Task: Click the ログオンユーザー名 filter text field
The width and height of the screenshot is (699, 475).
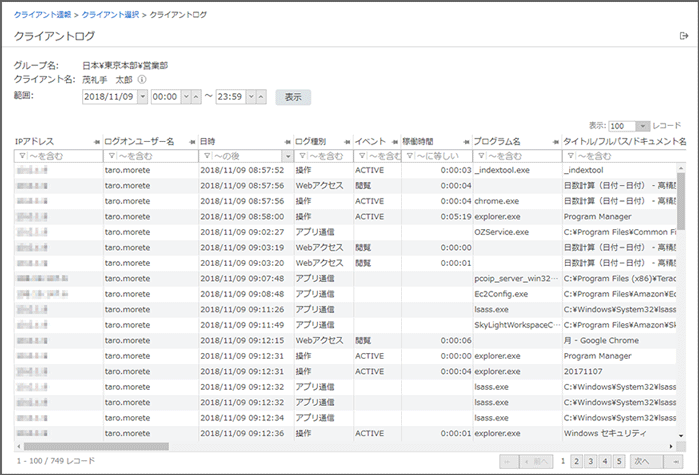Action: pyautogui.click(x=151, y=157)
